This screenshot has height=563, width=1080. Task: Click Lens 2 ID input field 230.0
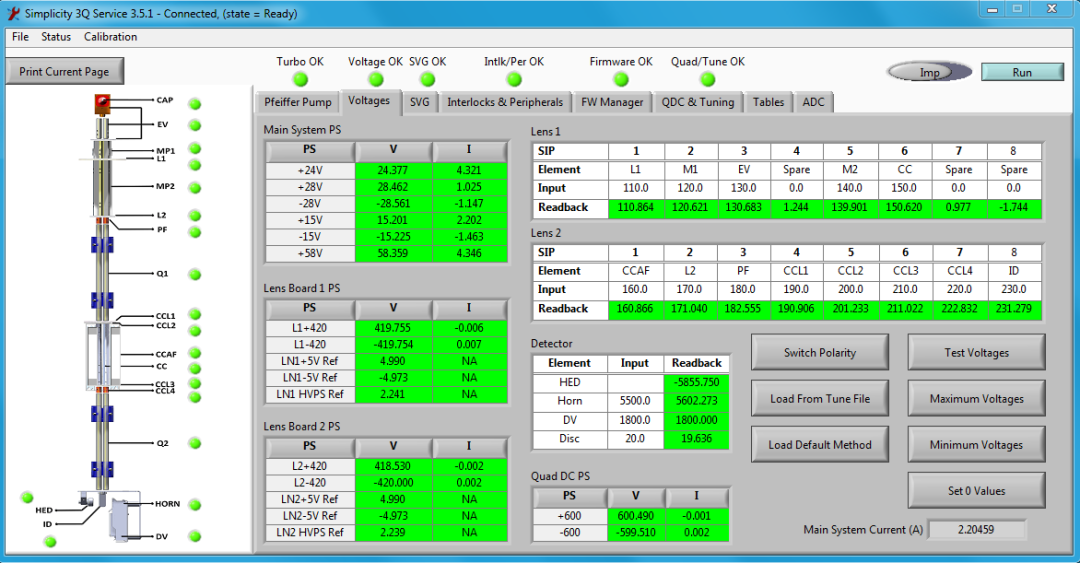pos(1014,289)
